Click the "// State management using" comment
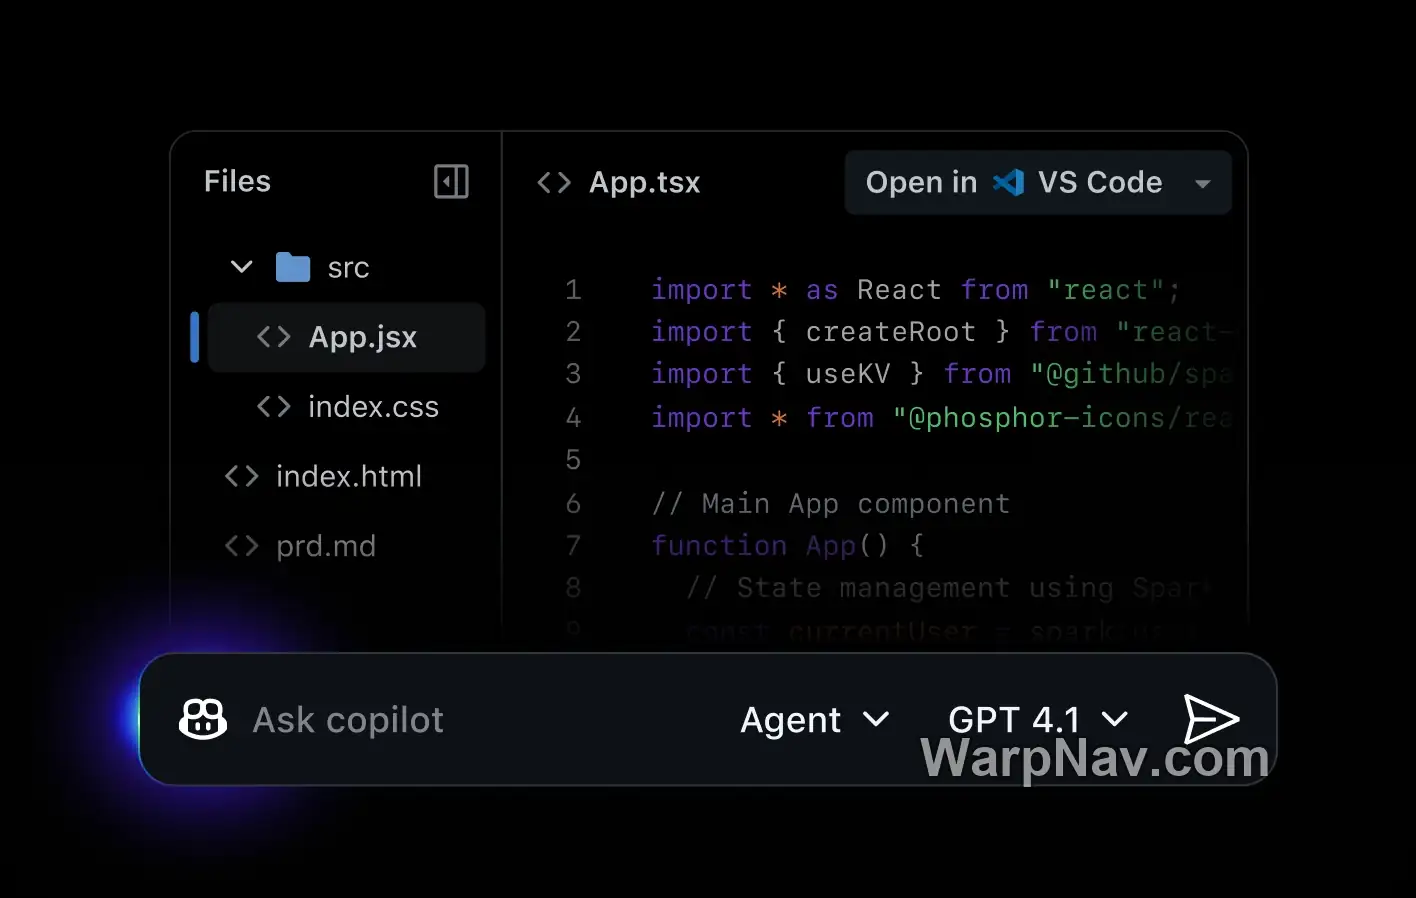 point(949,588)
